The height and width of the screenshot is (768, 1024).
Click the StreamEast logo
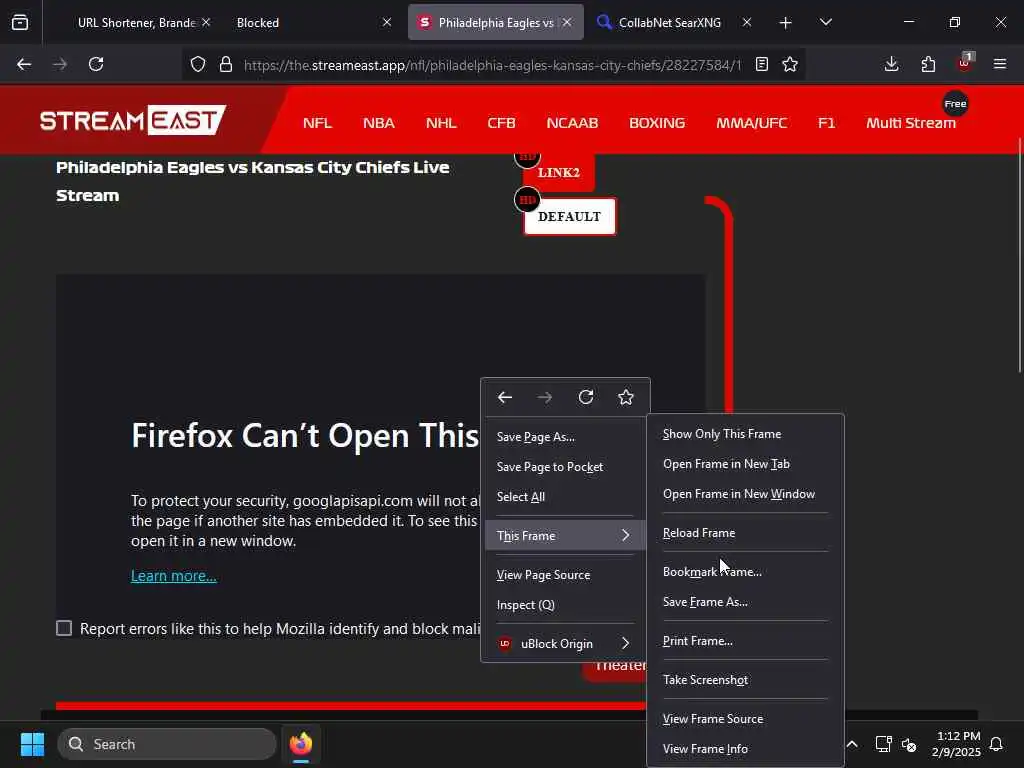click(x=133, y=120)
